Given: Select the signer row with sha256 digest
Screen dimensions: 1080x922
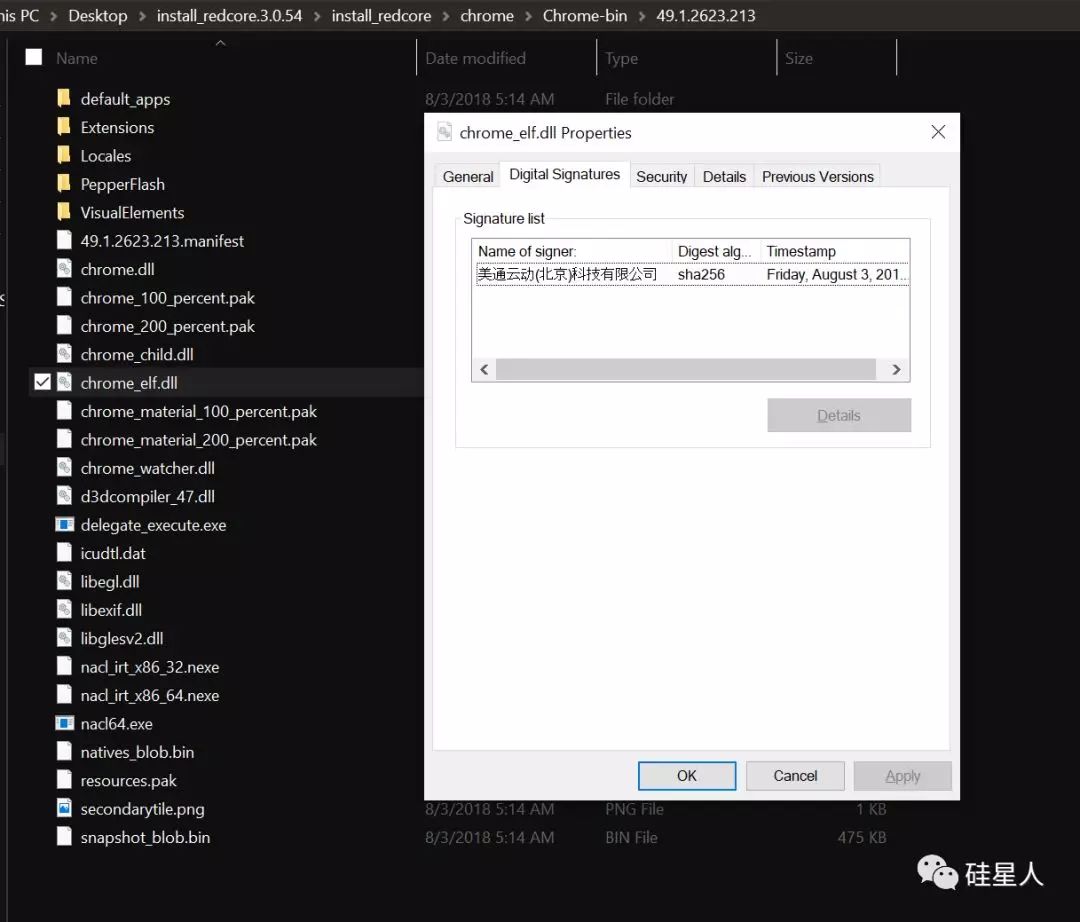Looking at the screenshot, I should point(691,274).
